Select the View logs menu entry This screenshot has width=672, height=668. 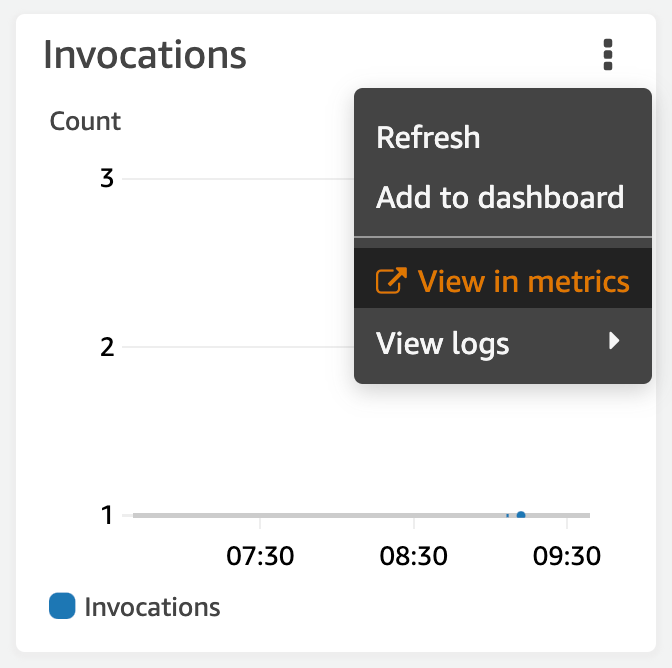click(443, 344)
